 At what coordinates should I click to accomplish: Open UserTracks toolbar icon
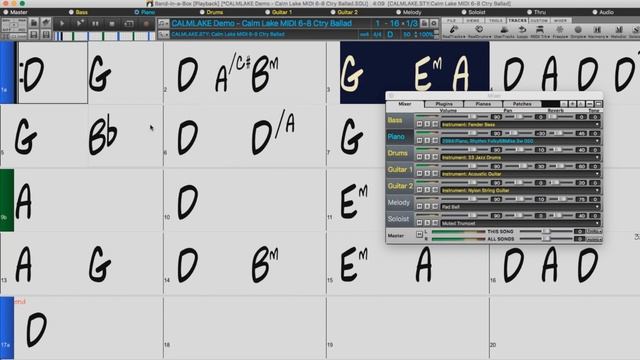(504, 31)
